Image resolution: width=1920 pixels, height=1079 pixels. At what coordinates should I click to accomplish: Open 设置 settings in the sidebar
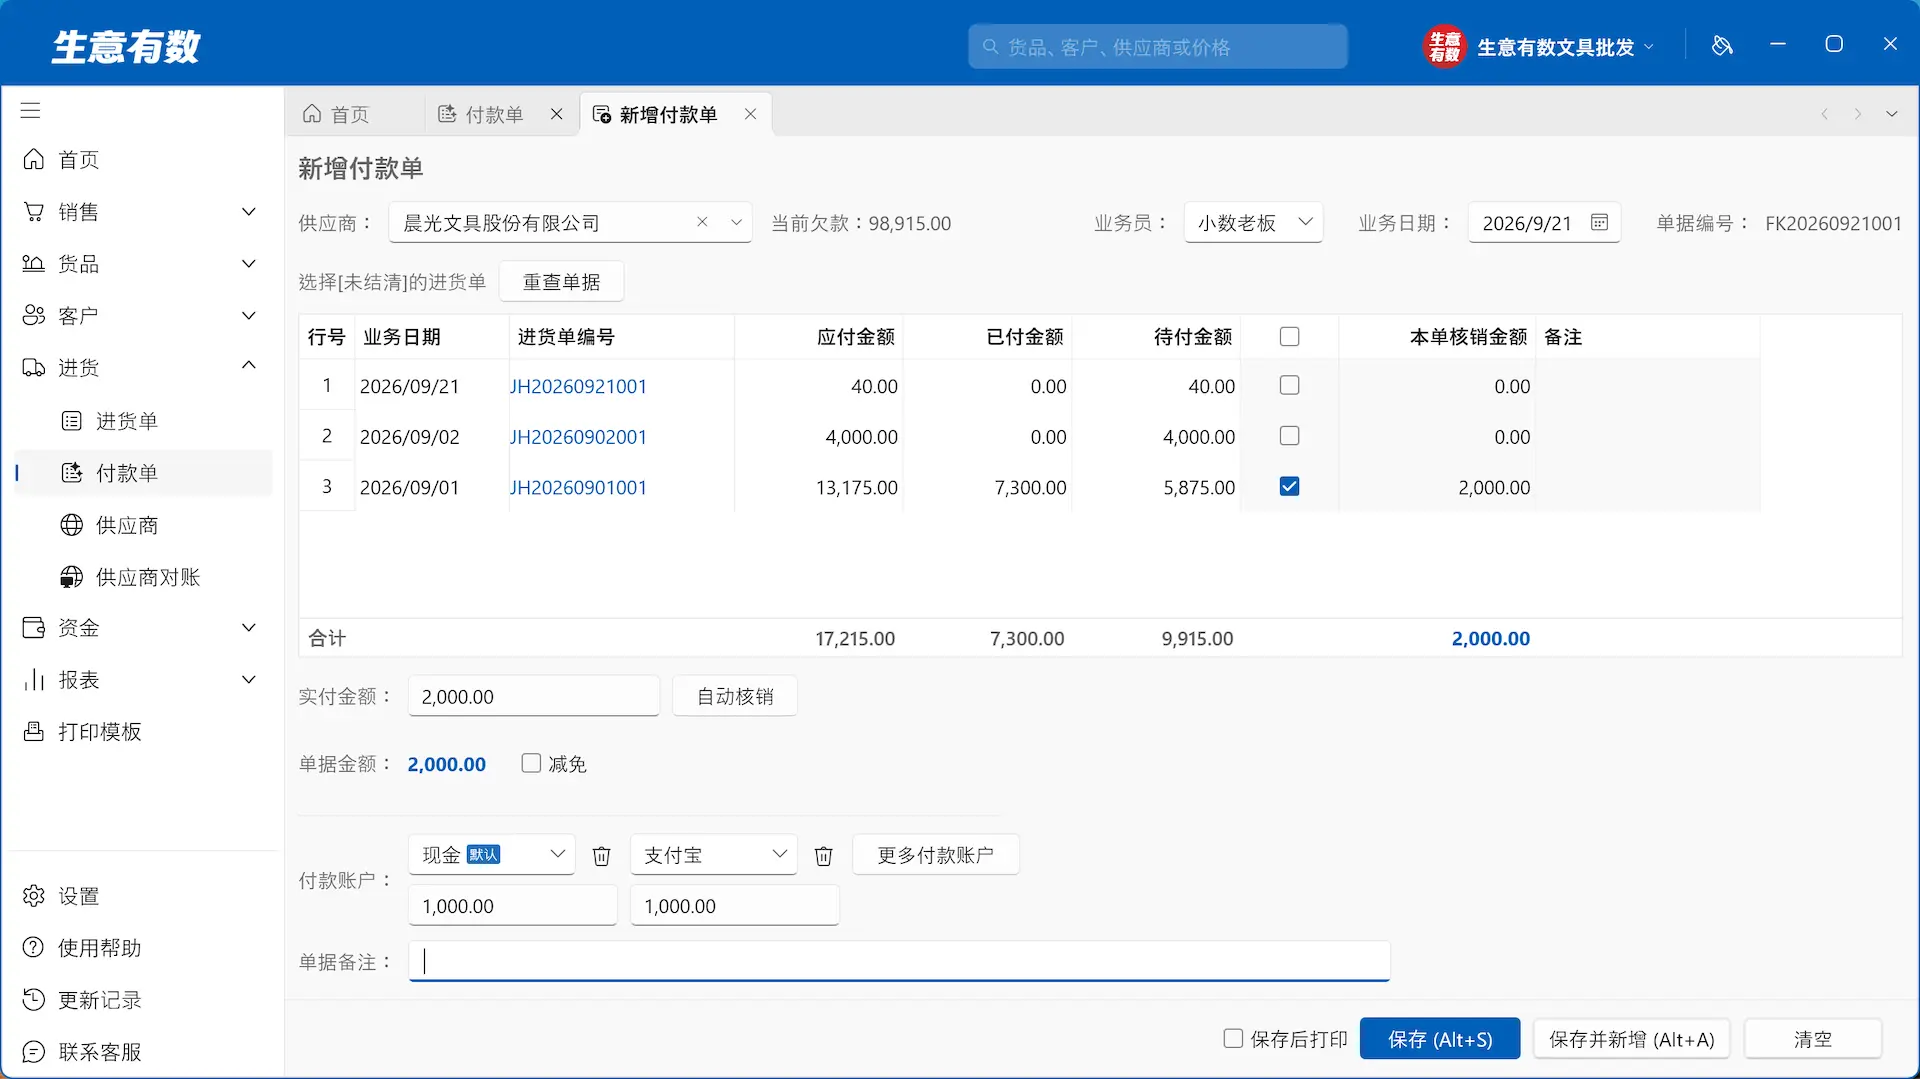(140, 896)
